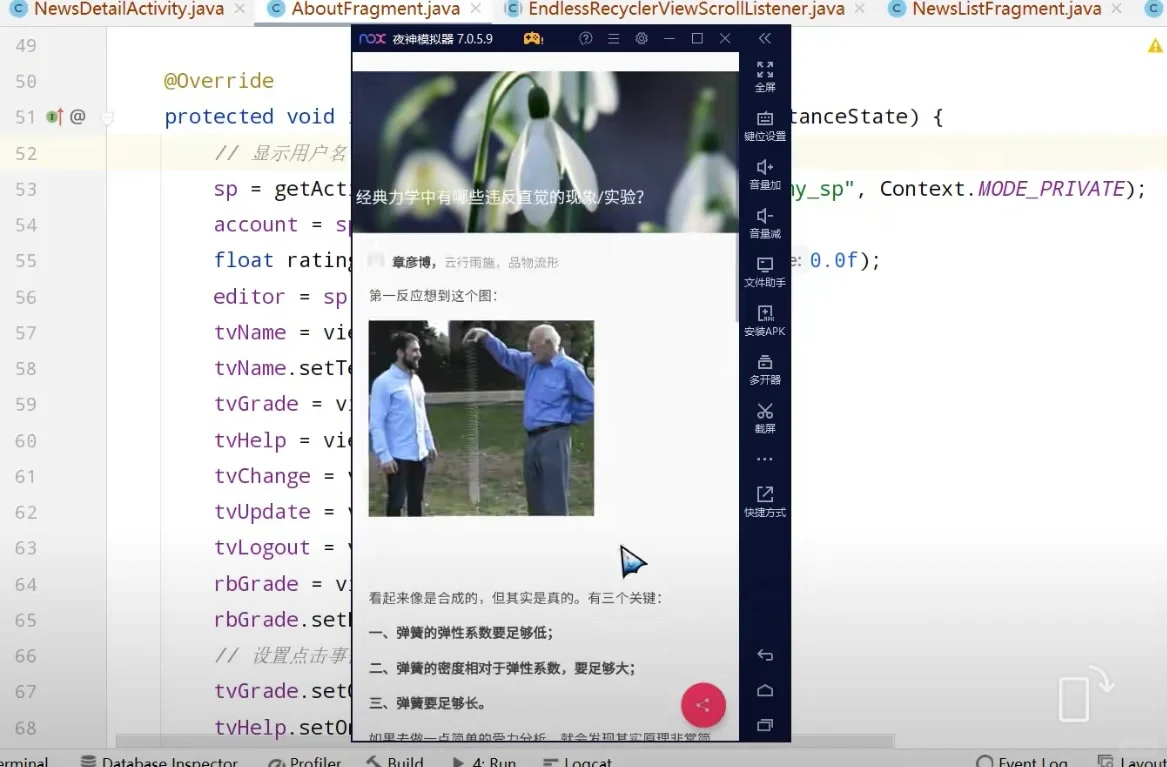Tap the red floating action button in app
The width and height of the screenshot is (1167, 767).
pyautogui.click(x=703, y=705)
